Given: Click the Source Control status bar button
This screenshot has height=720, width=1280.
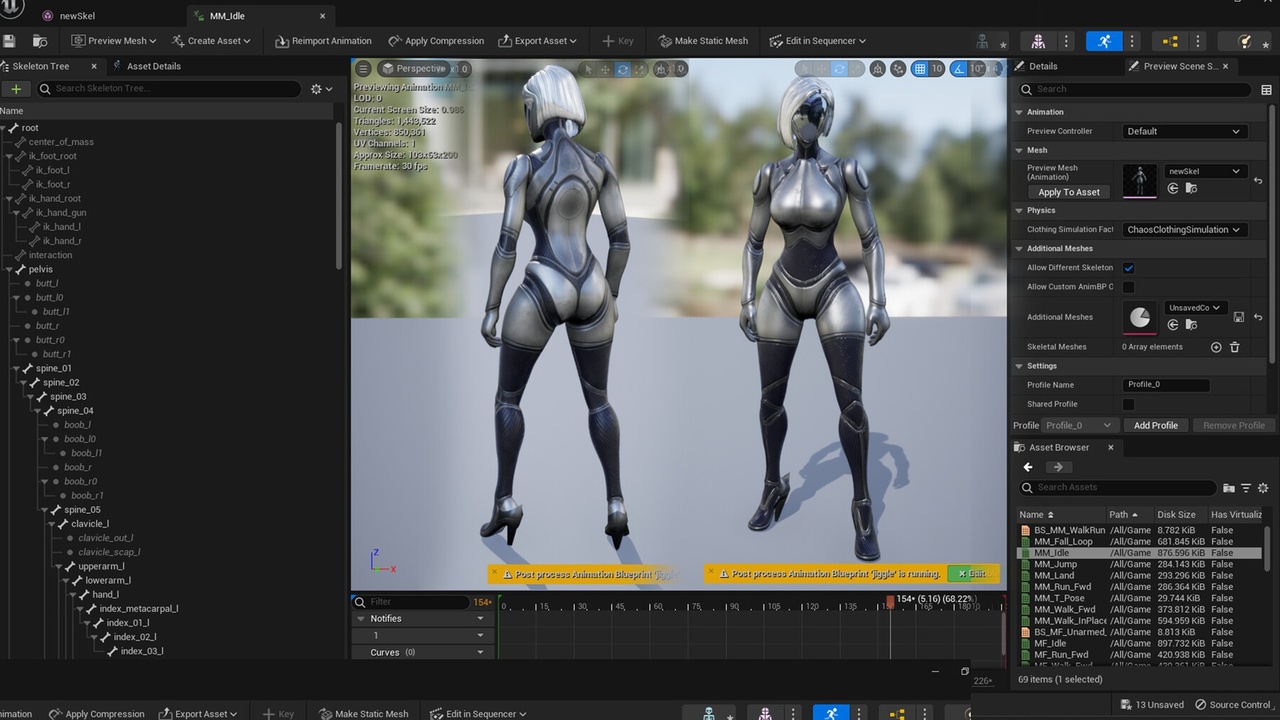Looking at the screenshot, I should (x=1234, y=705).
